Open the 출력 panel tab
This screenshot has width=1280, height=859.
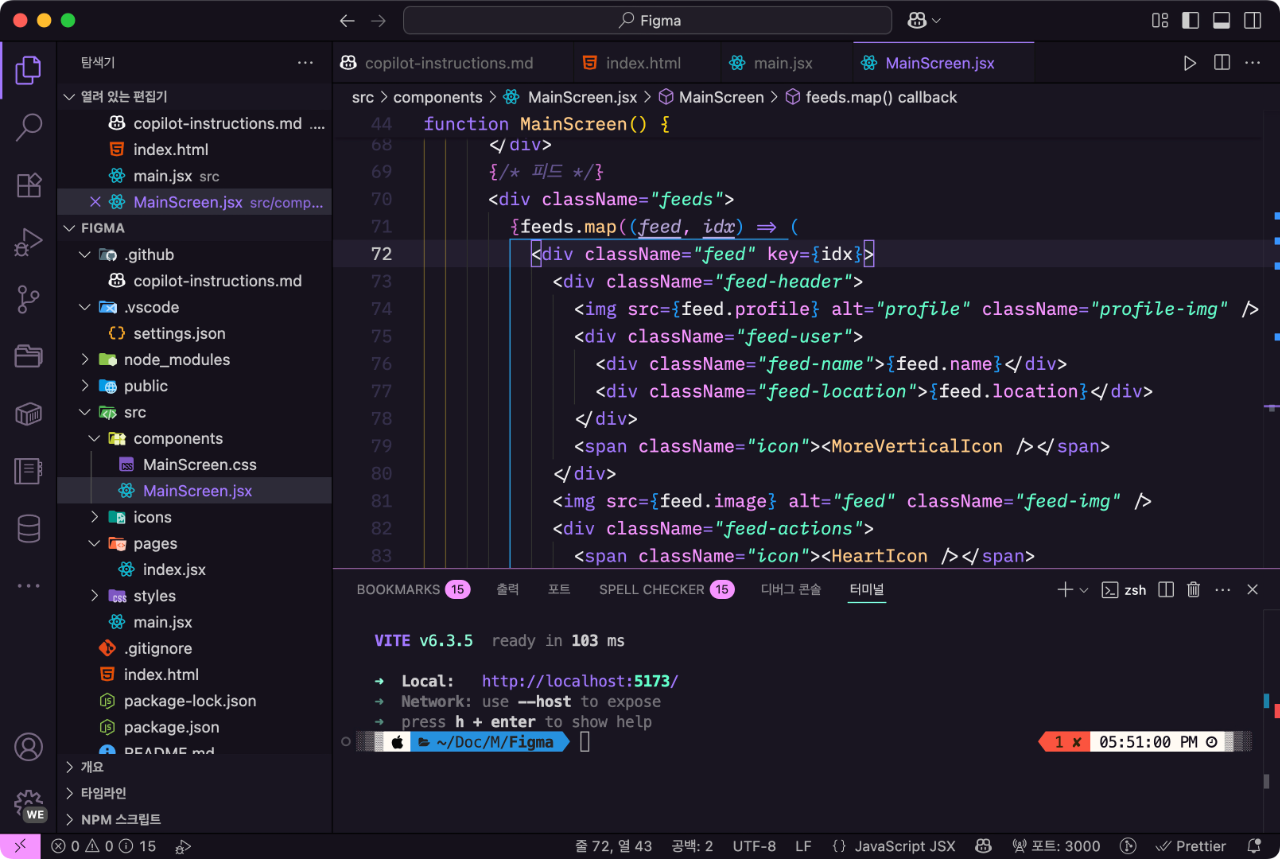click(x=508, y=590)
